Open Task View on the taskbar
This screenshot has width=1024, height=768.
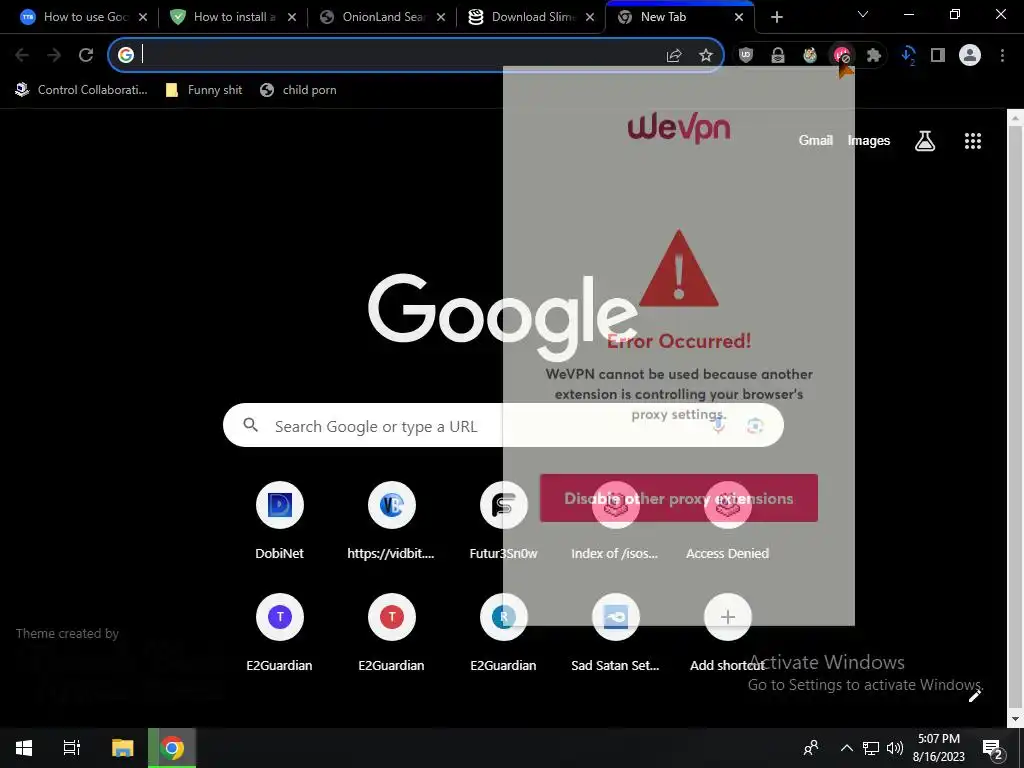click(72, 748)
